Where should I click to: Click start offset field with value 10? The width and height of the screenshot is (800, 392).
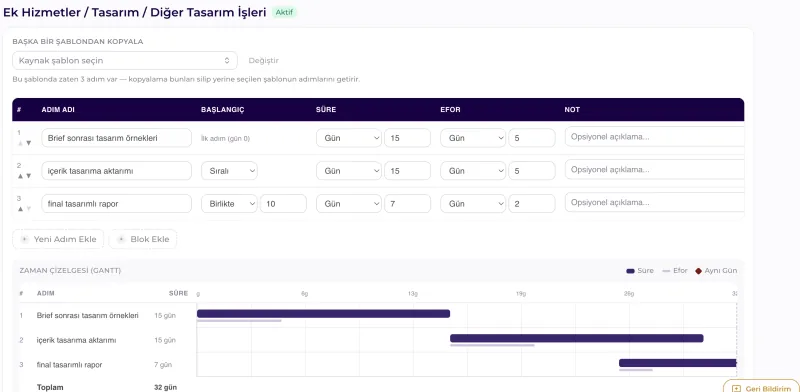(283, 204)
